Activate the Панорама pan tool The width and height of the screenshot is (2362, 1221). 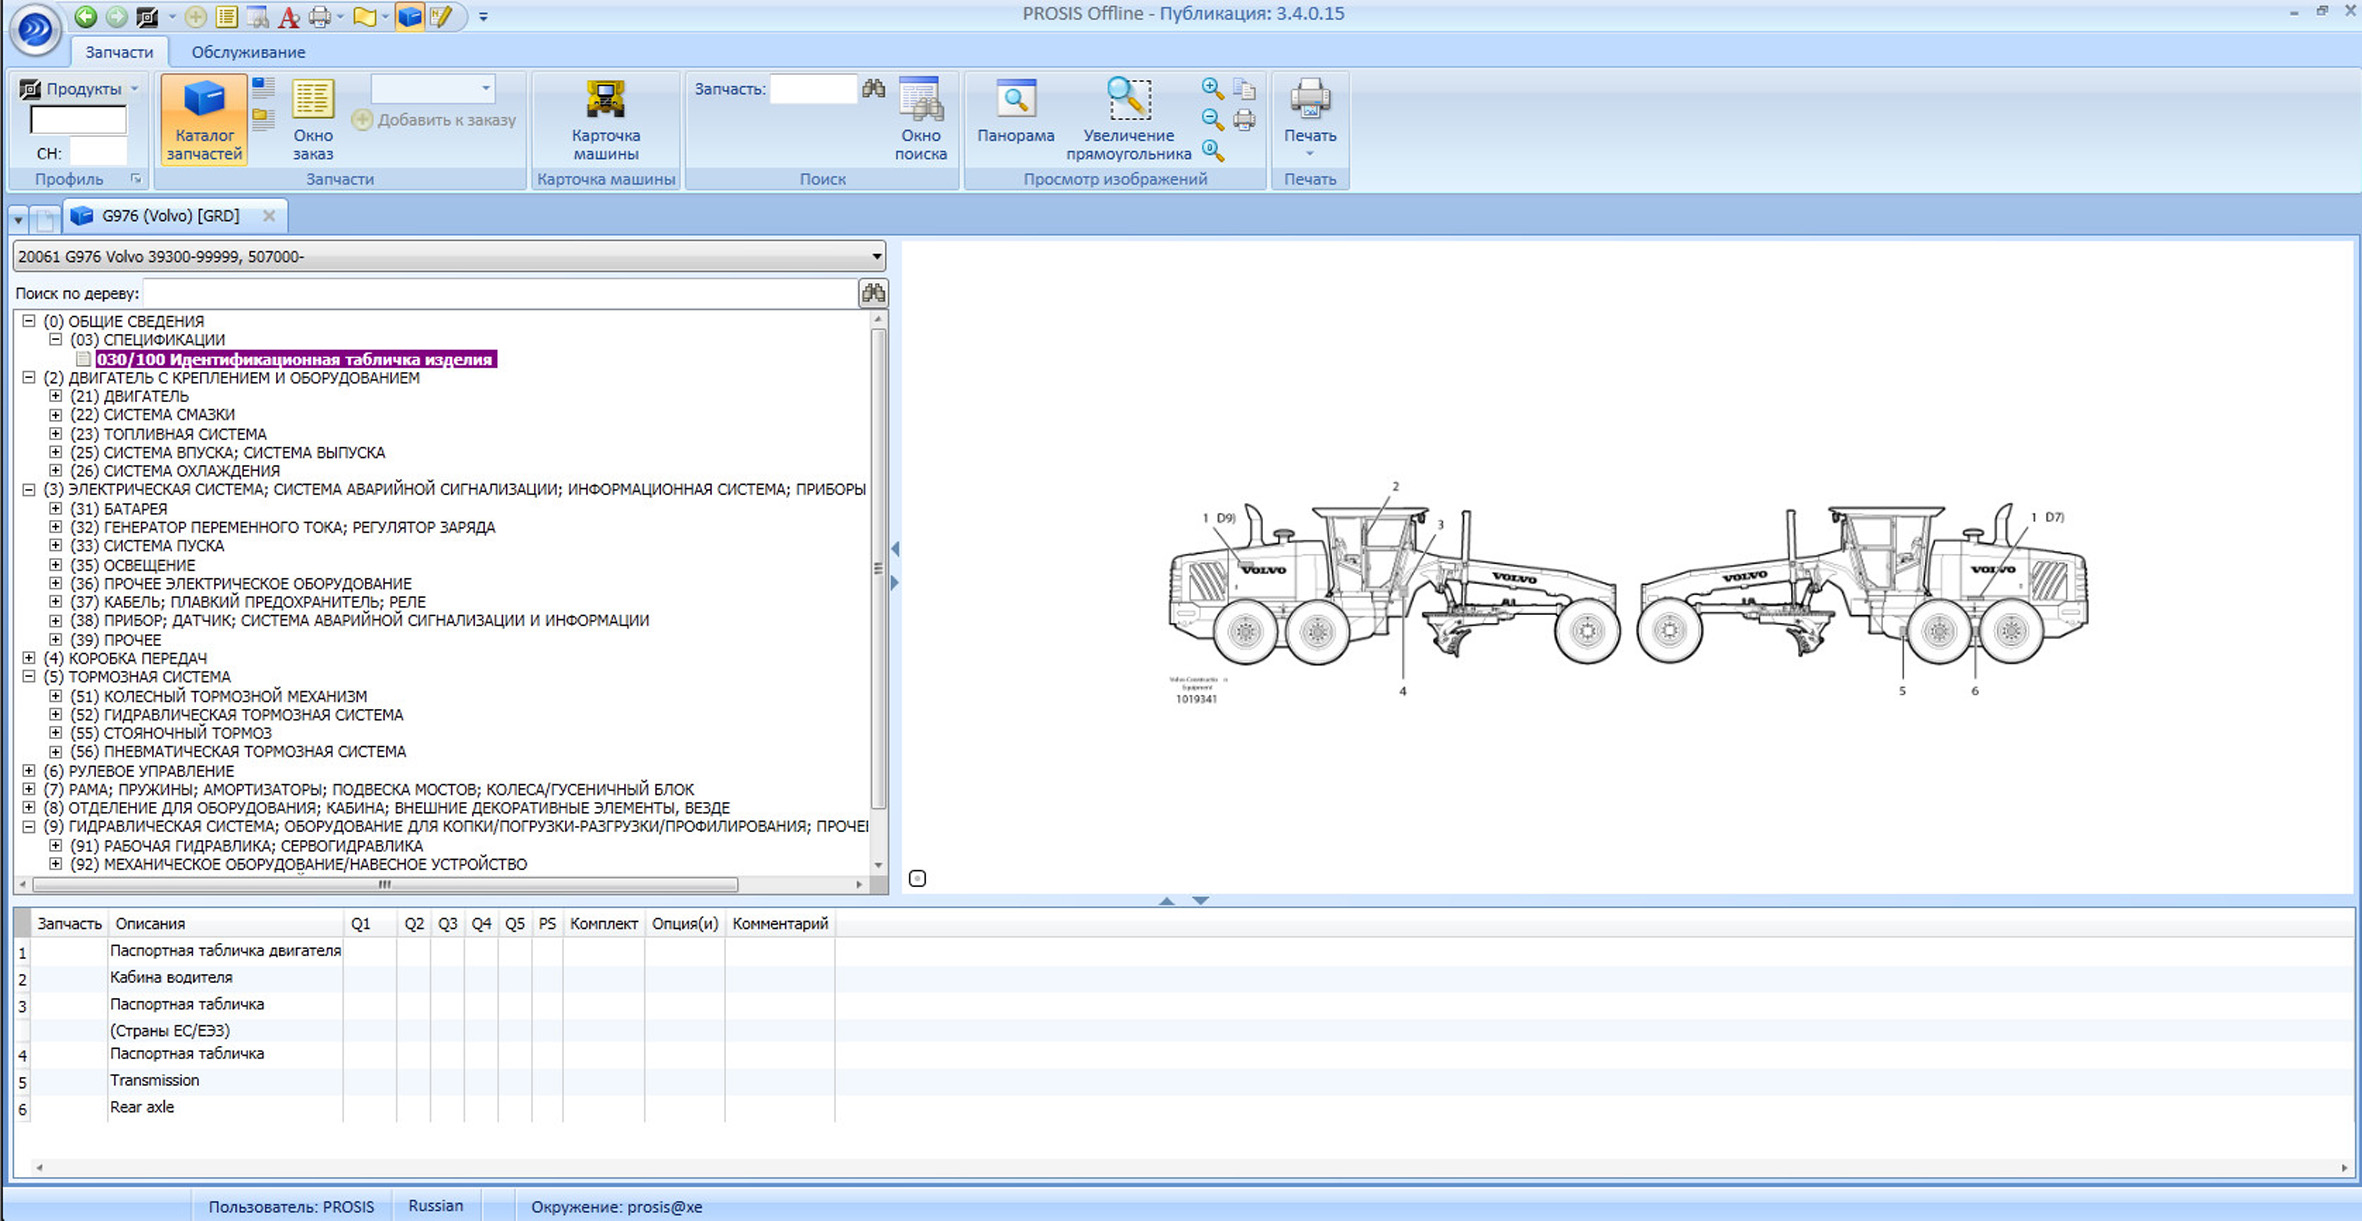(1015, 111)
